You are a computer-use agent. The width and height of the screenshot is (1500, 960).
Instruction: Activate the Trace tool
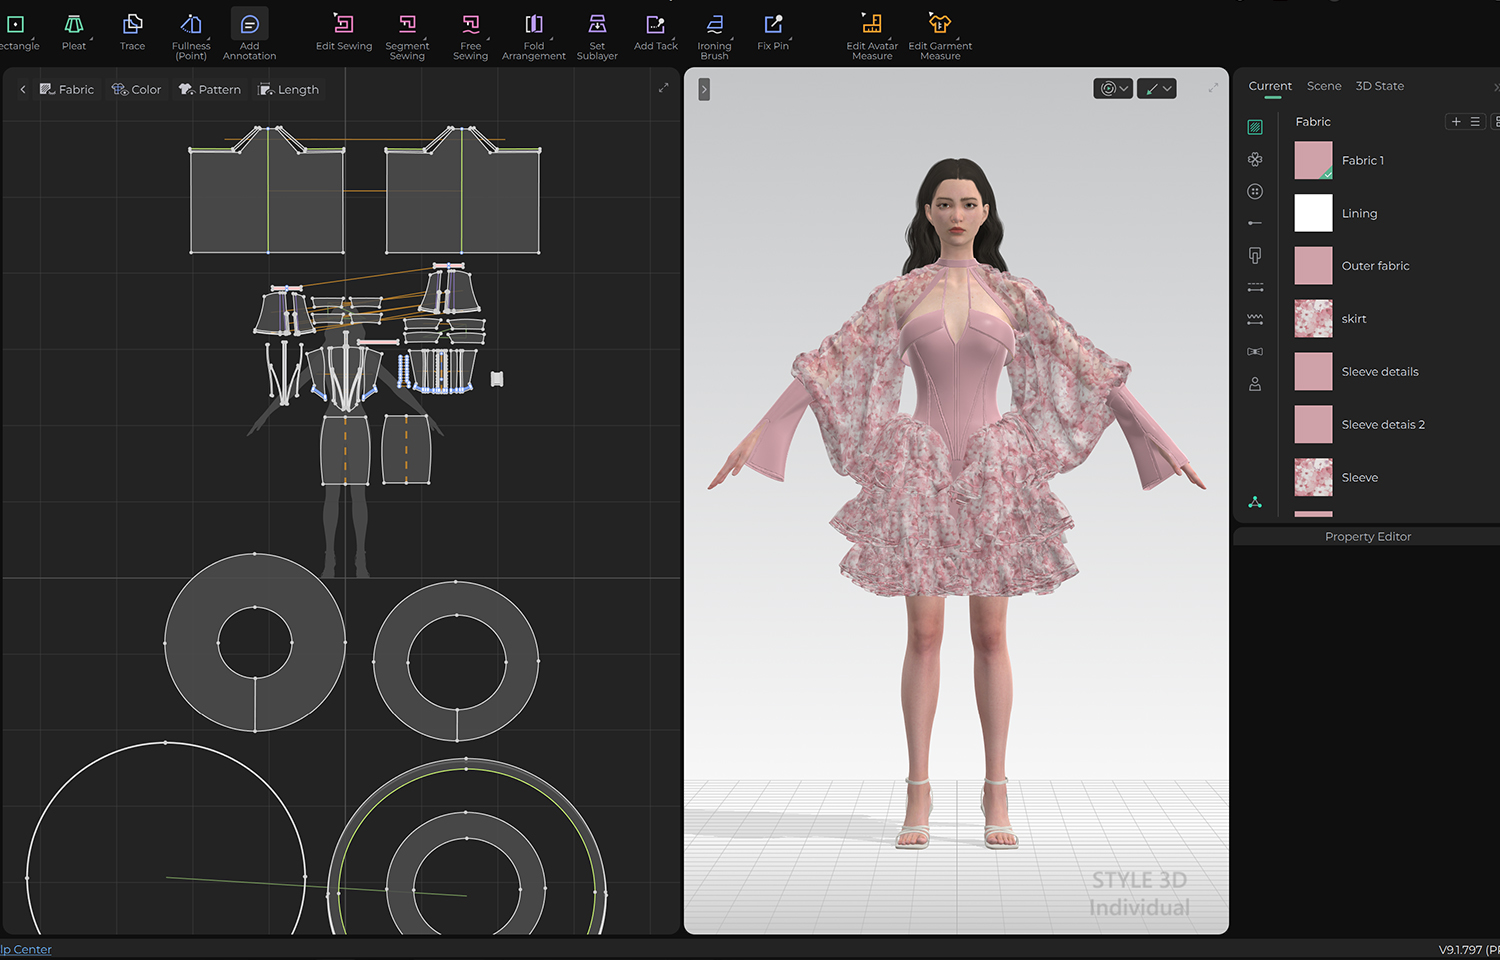(132, 31)
